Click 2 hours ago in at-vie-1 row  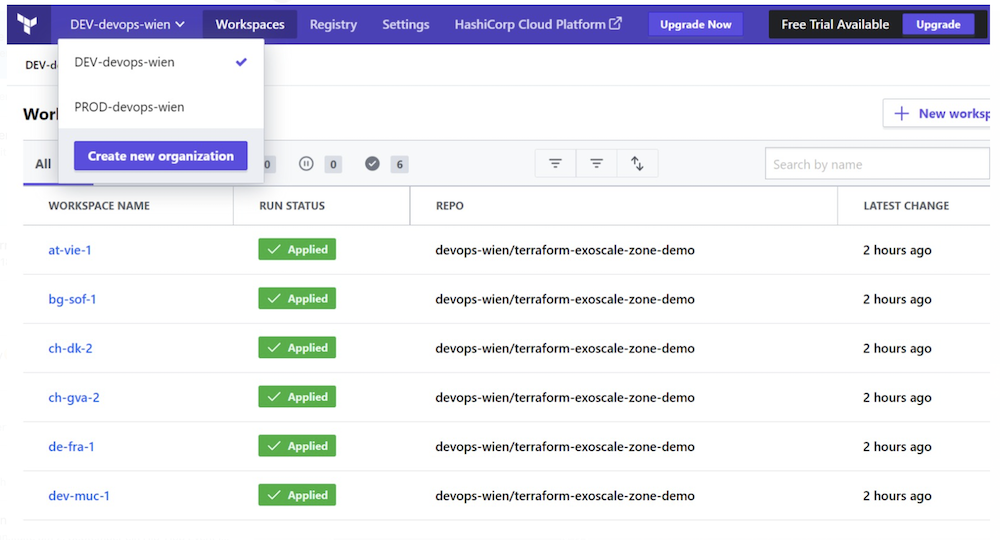click(x=897, y=250)
